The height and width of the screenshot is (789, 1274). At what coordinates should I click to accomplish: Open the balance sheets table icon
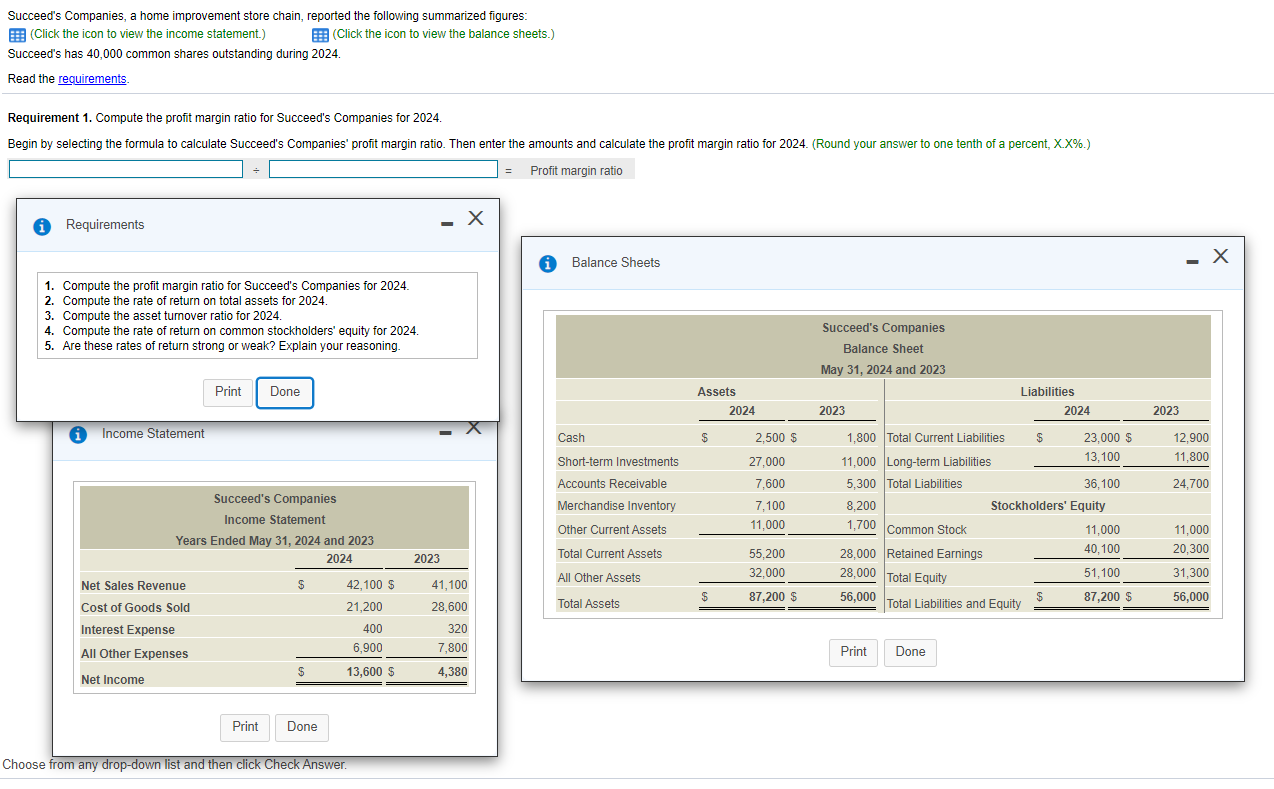tap(320, 34)
